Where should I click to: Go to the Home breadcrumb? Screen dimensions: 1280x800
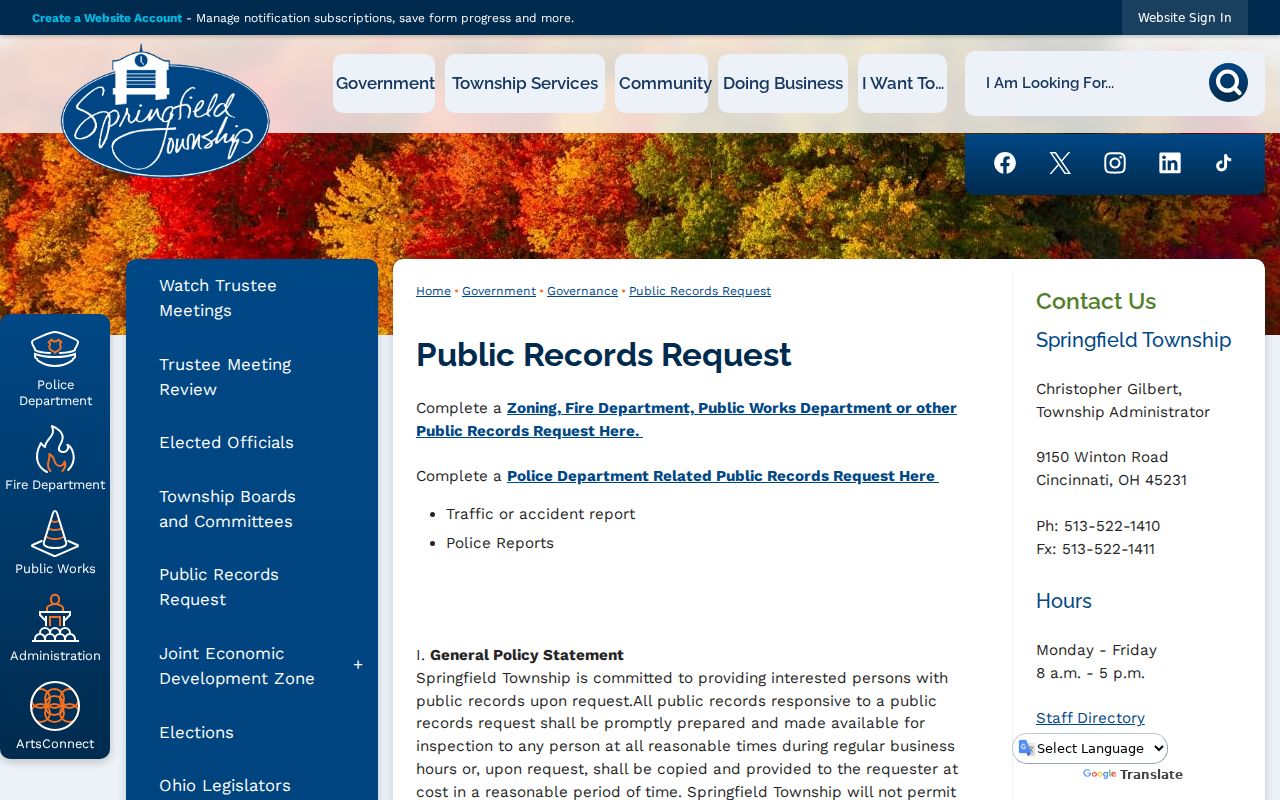click(433, 291)
